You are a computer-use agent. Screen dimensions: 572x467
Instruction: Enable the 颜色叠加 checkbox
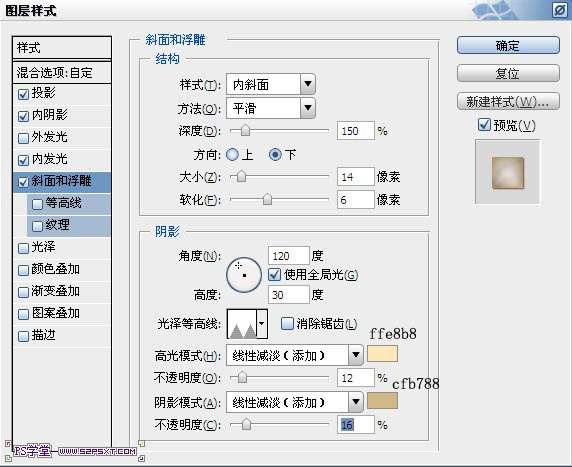[x=23, y=270]
